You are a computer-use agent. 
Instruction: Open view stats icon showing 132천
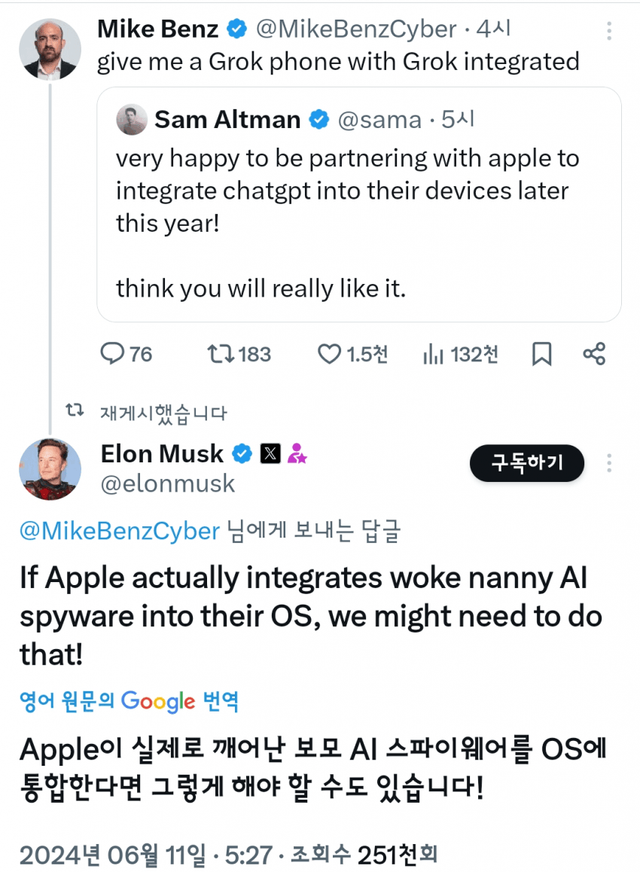[x=434, y=353]
